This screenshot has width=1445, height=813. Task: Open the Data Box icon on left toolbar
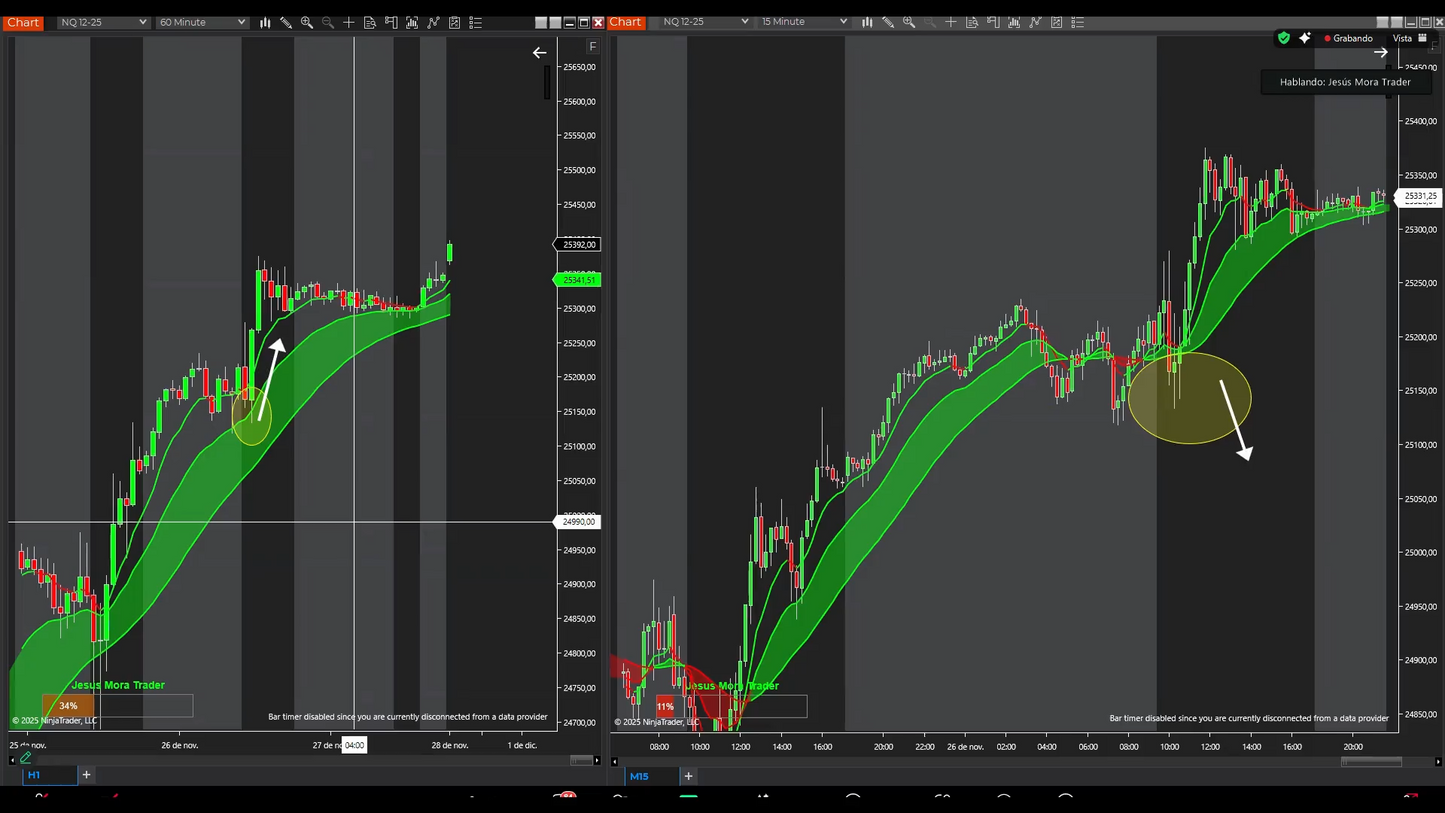point(370,22)
